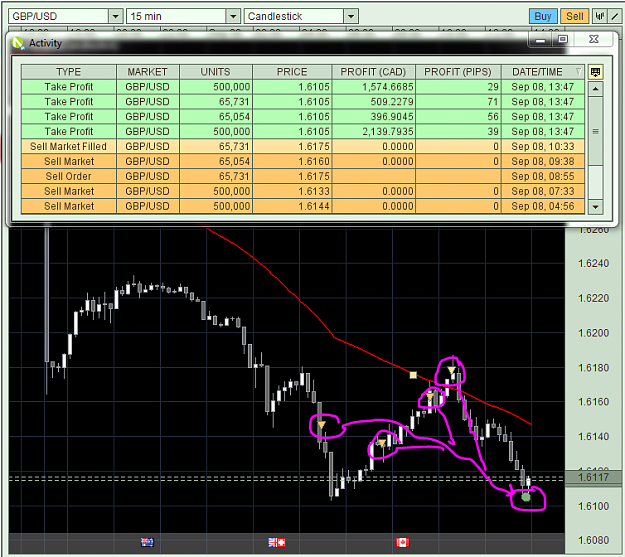Toggle sort arrow on DATE/TIME column header

578,72
